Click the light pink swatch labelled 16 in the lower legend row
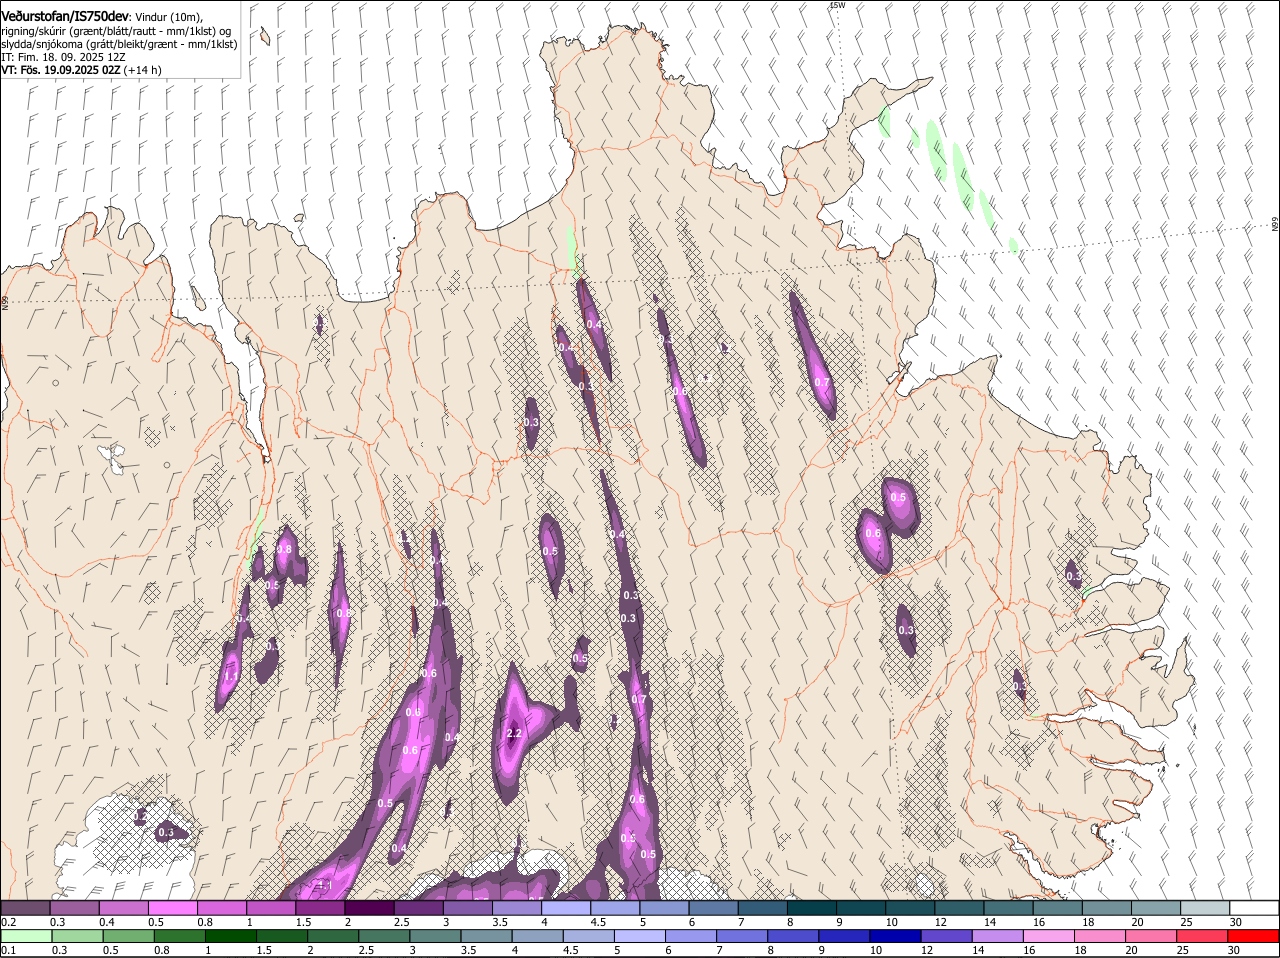 (x=1049, y=937)
